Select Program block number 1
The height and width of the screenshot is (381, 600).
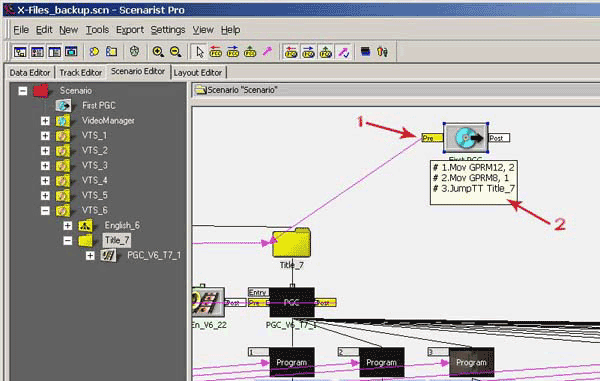(292, 362)
